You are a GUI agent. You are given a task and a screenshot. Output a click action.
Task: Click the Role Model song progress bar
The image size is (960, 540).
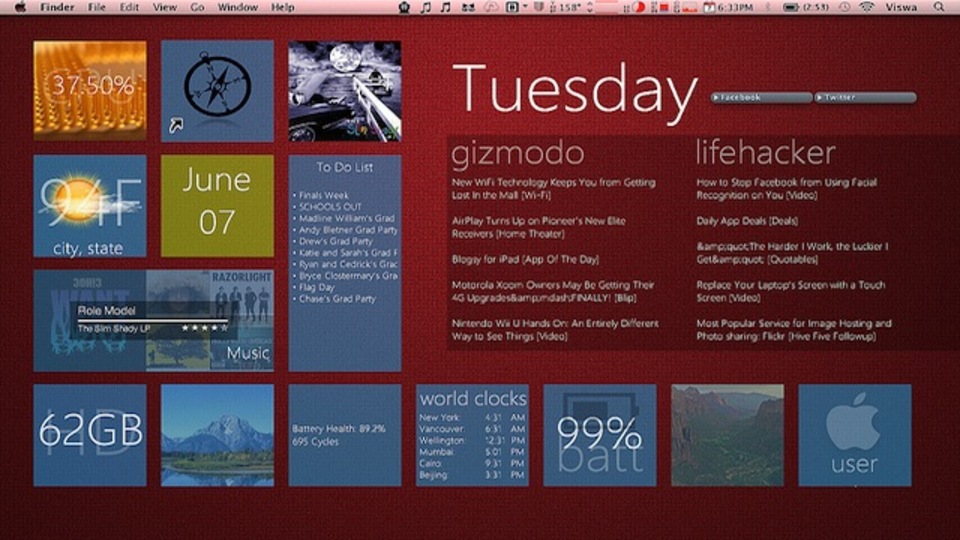pyautogui.click(x=152, y=320)
